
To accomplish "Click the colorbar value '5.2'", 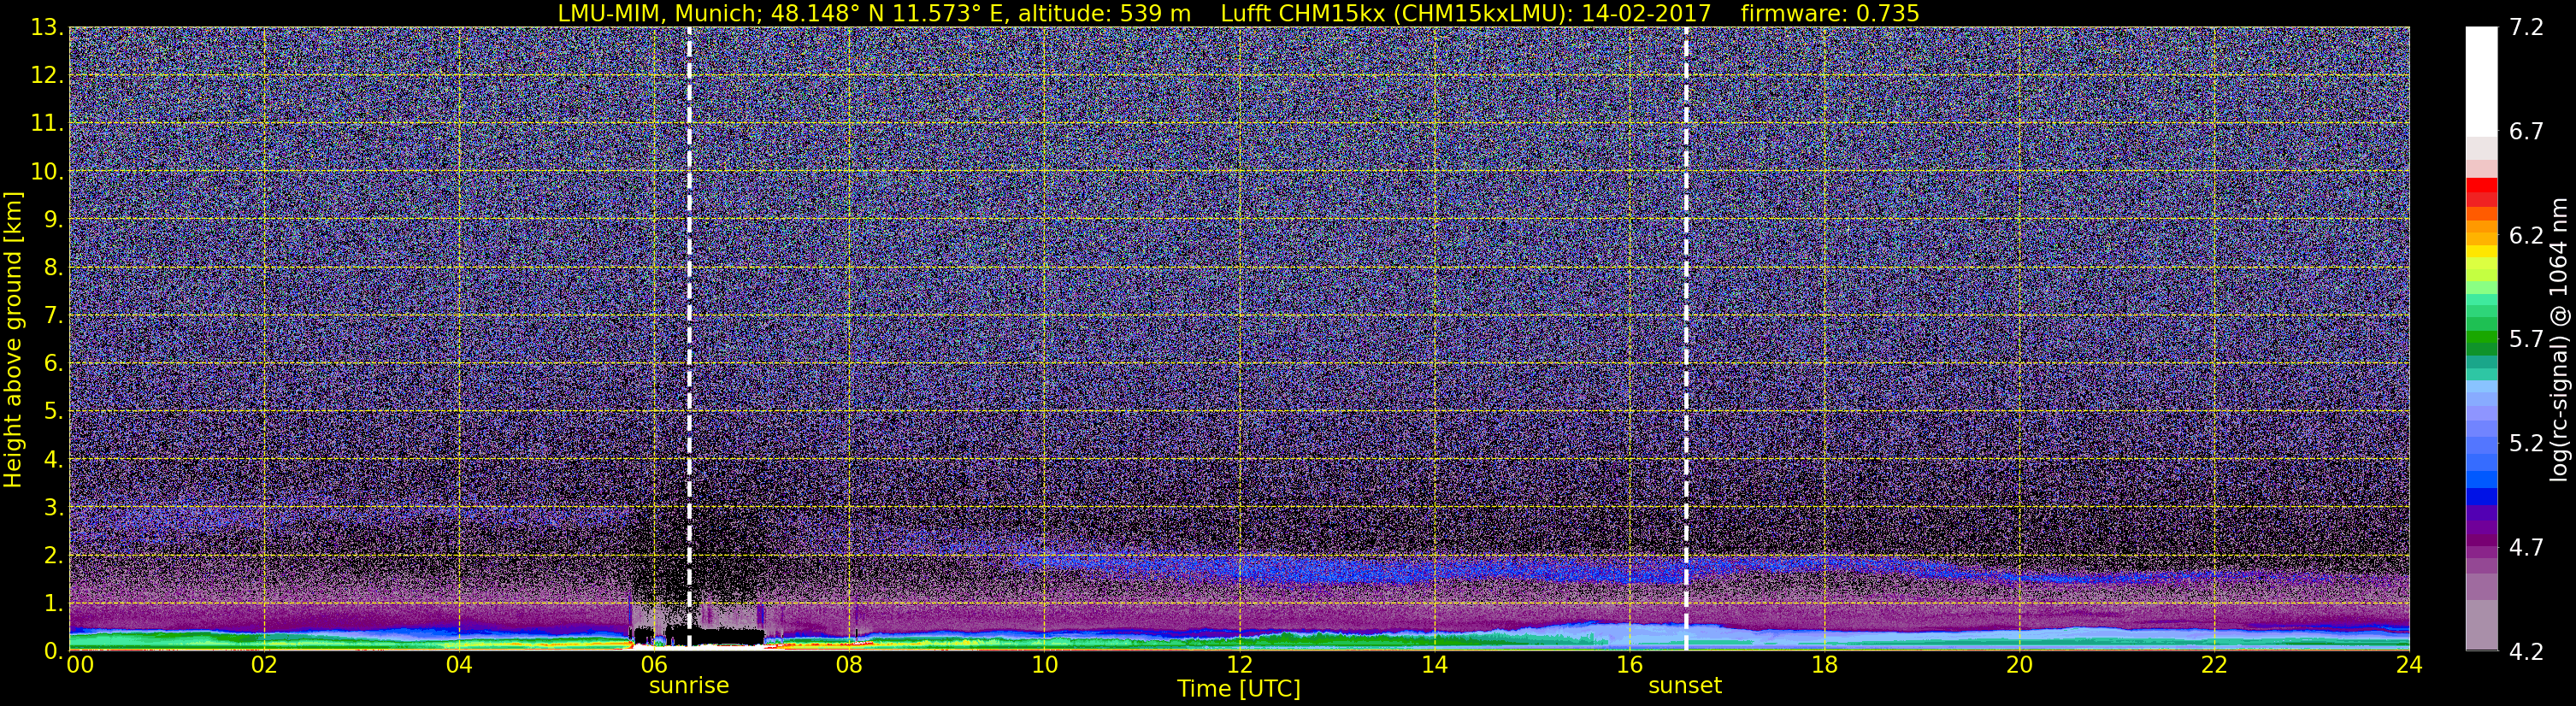I will pyautogui.click(x=2526, y=443).
